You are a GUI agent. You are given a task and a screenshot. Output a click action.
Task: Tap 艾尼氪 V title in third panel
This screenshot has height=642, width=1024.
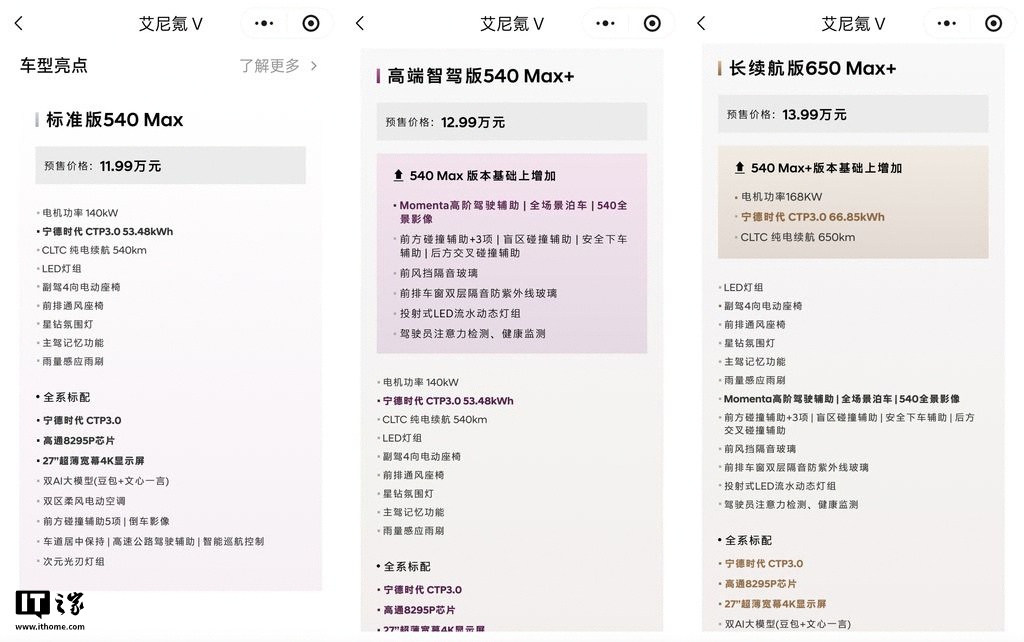tap(853, 24)
